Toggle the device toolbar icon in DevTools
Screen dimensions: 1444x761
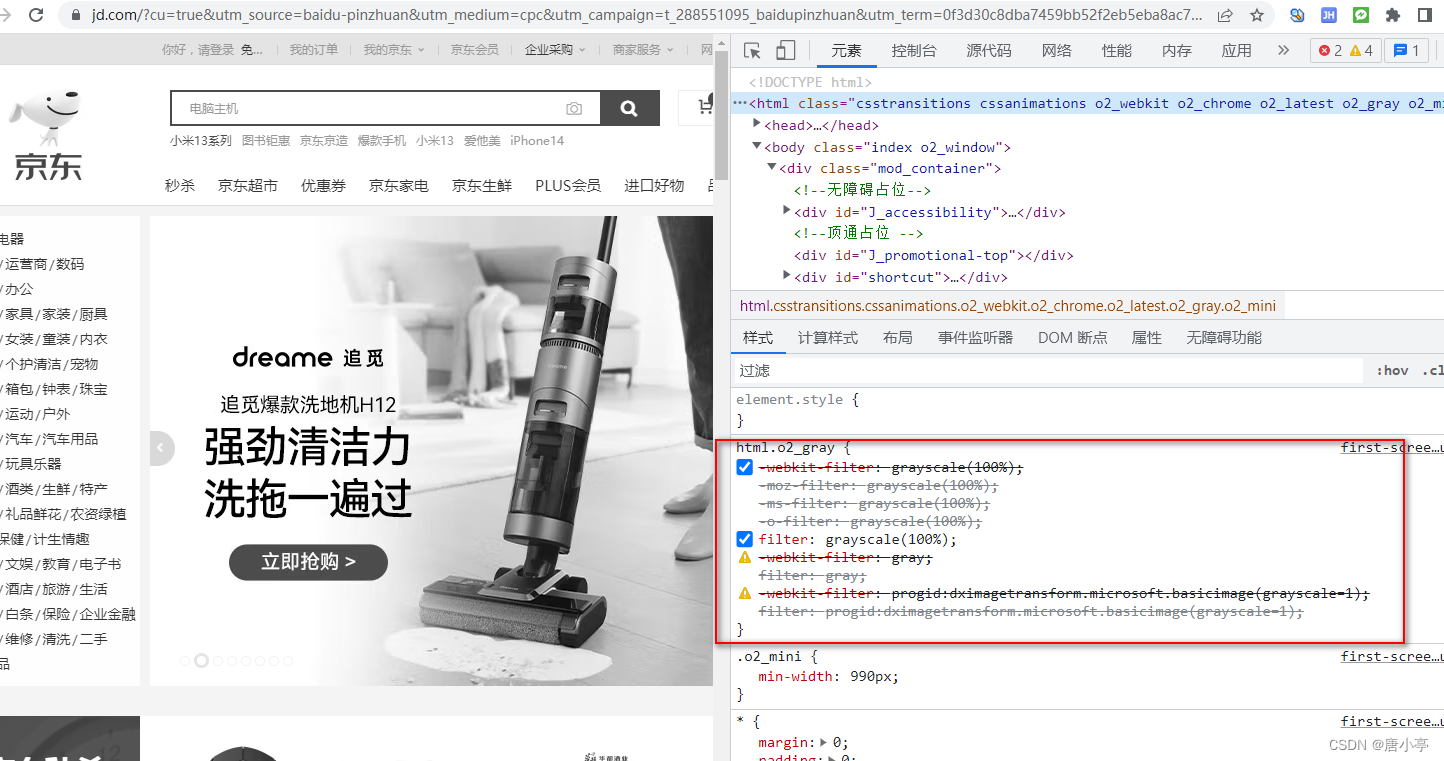[x=785, y=51]
